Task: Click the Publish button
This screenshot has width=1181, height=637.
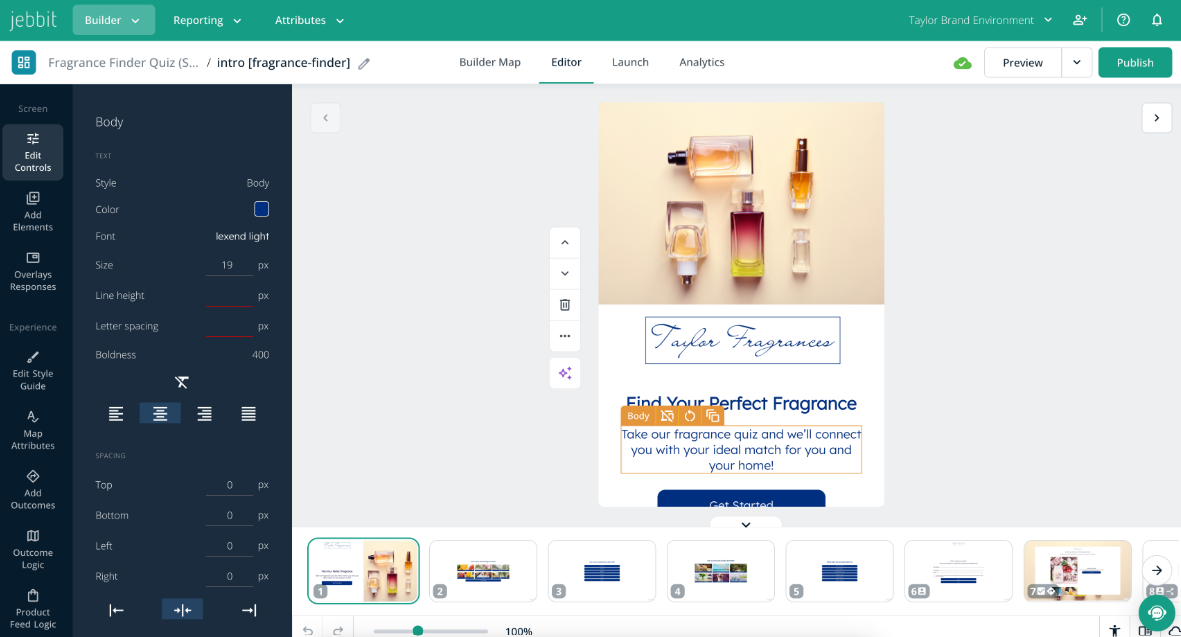Action: (x=1135, y=62)
